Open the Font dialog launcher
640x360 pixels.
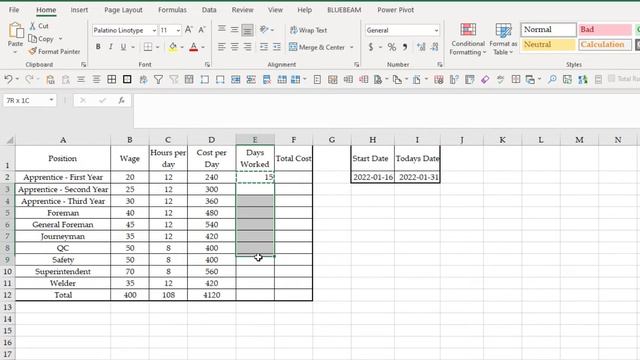pyautogui.click(x=207, y=64)
